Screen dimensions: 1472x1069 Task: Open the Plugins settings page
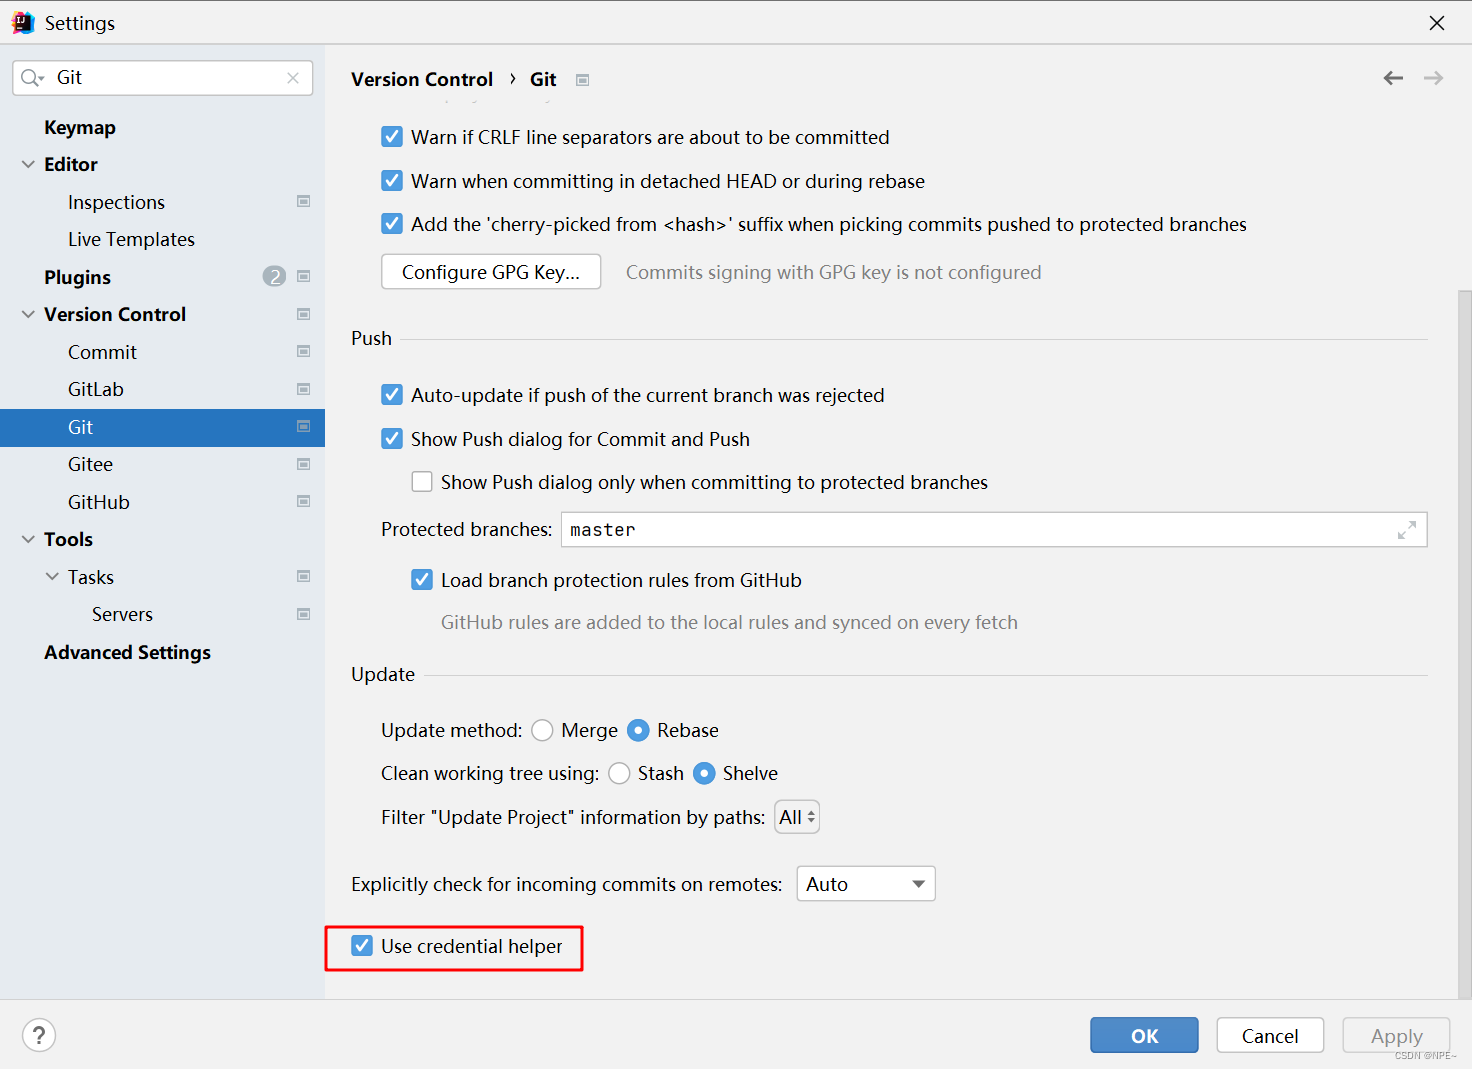[77, 277]
